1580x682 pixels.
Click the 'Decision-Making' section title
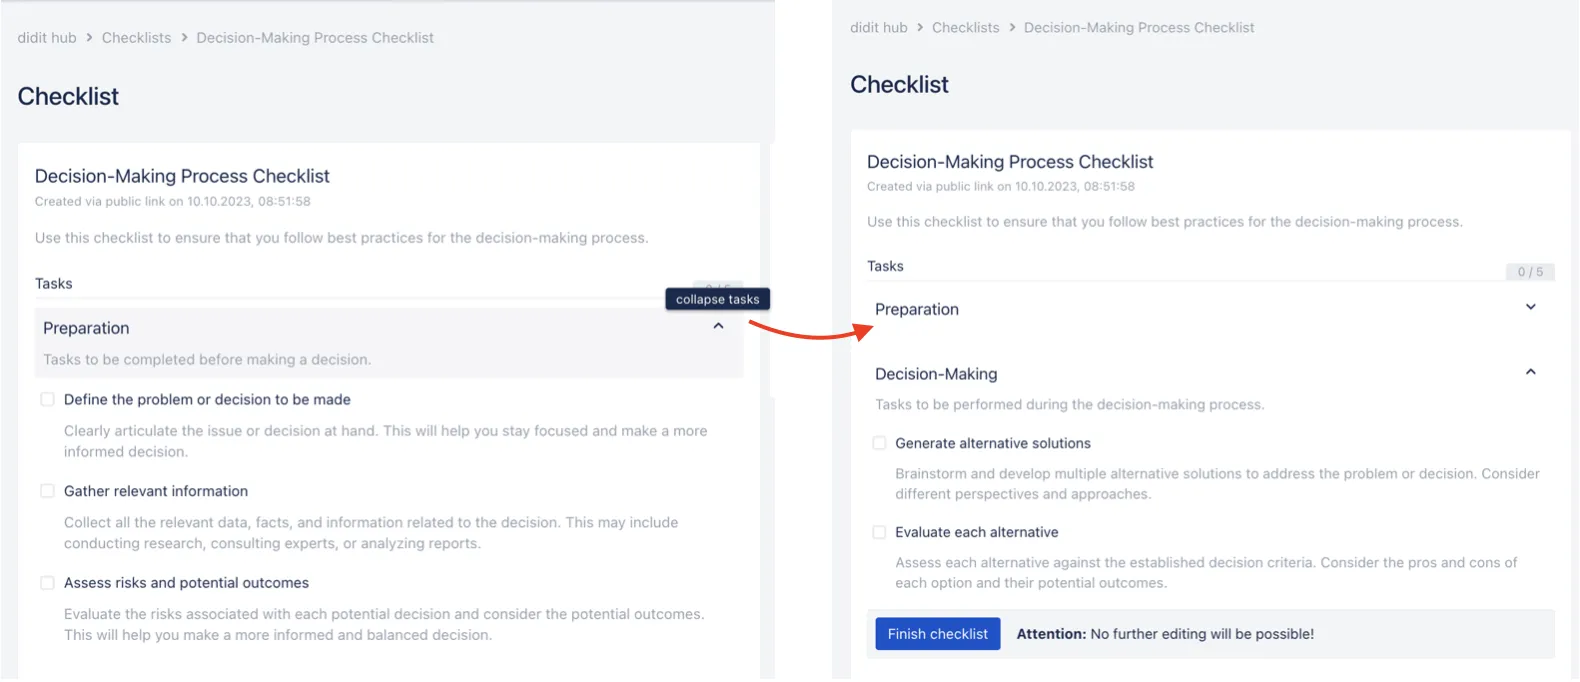(936, 374)
